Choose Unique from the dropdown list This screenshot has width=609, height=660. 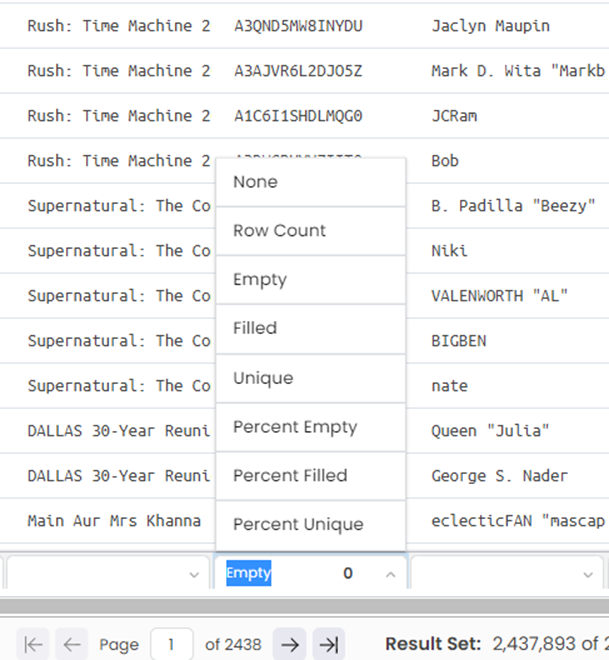(x=311, y=378)
